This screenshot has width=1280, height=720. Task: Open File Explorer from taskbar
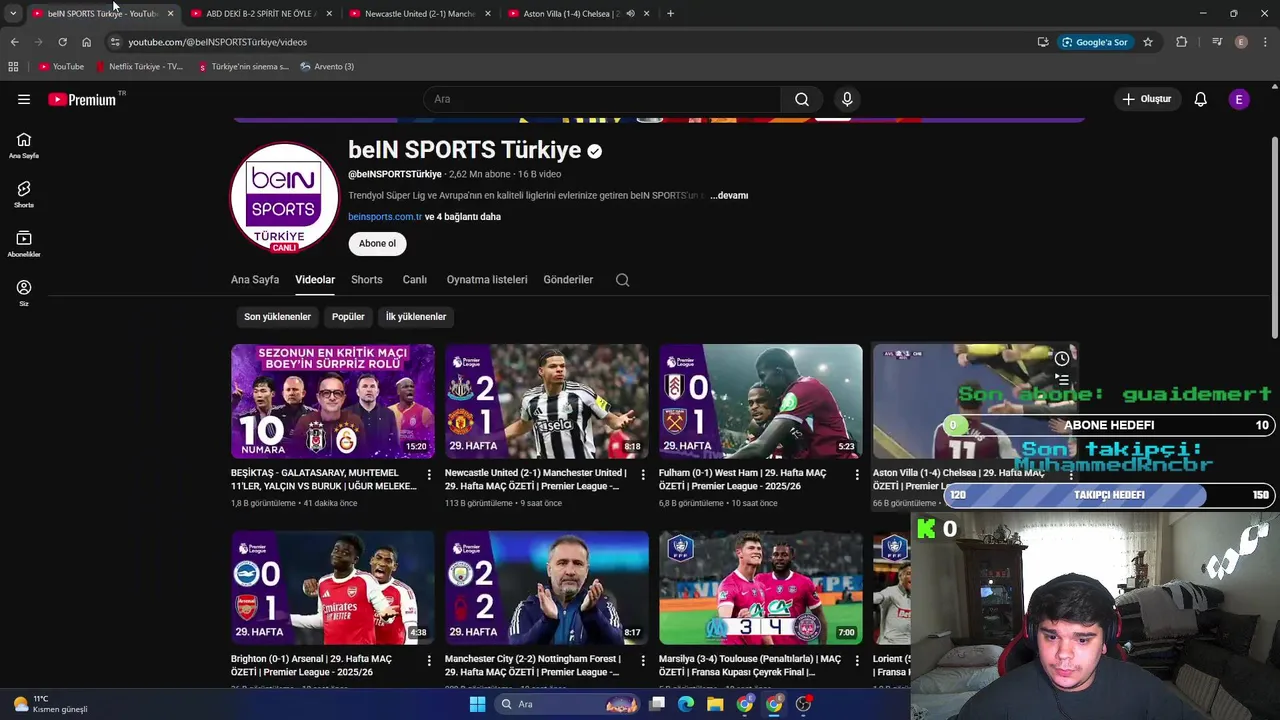click(715, 704)
